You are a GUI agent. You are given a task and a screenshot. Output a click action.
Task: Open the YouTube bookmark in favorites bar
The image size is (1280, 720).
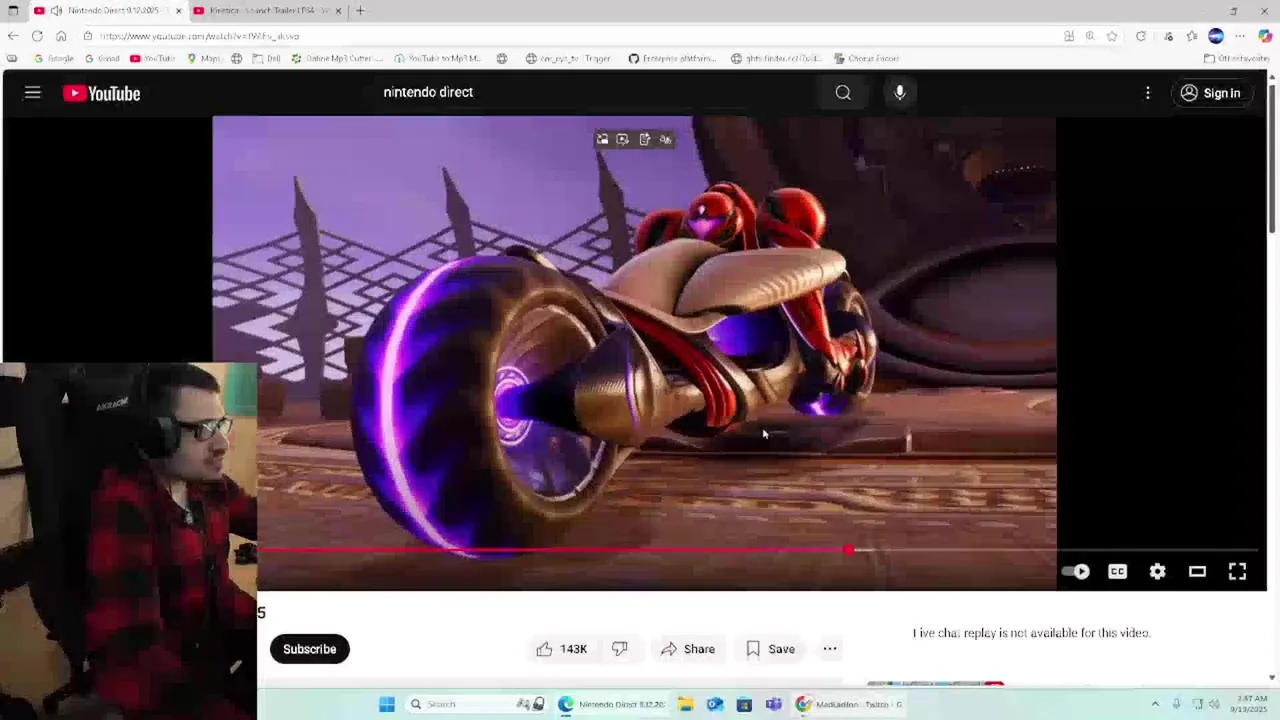click(x=152, y=58)
